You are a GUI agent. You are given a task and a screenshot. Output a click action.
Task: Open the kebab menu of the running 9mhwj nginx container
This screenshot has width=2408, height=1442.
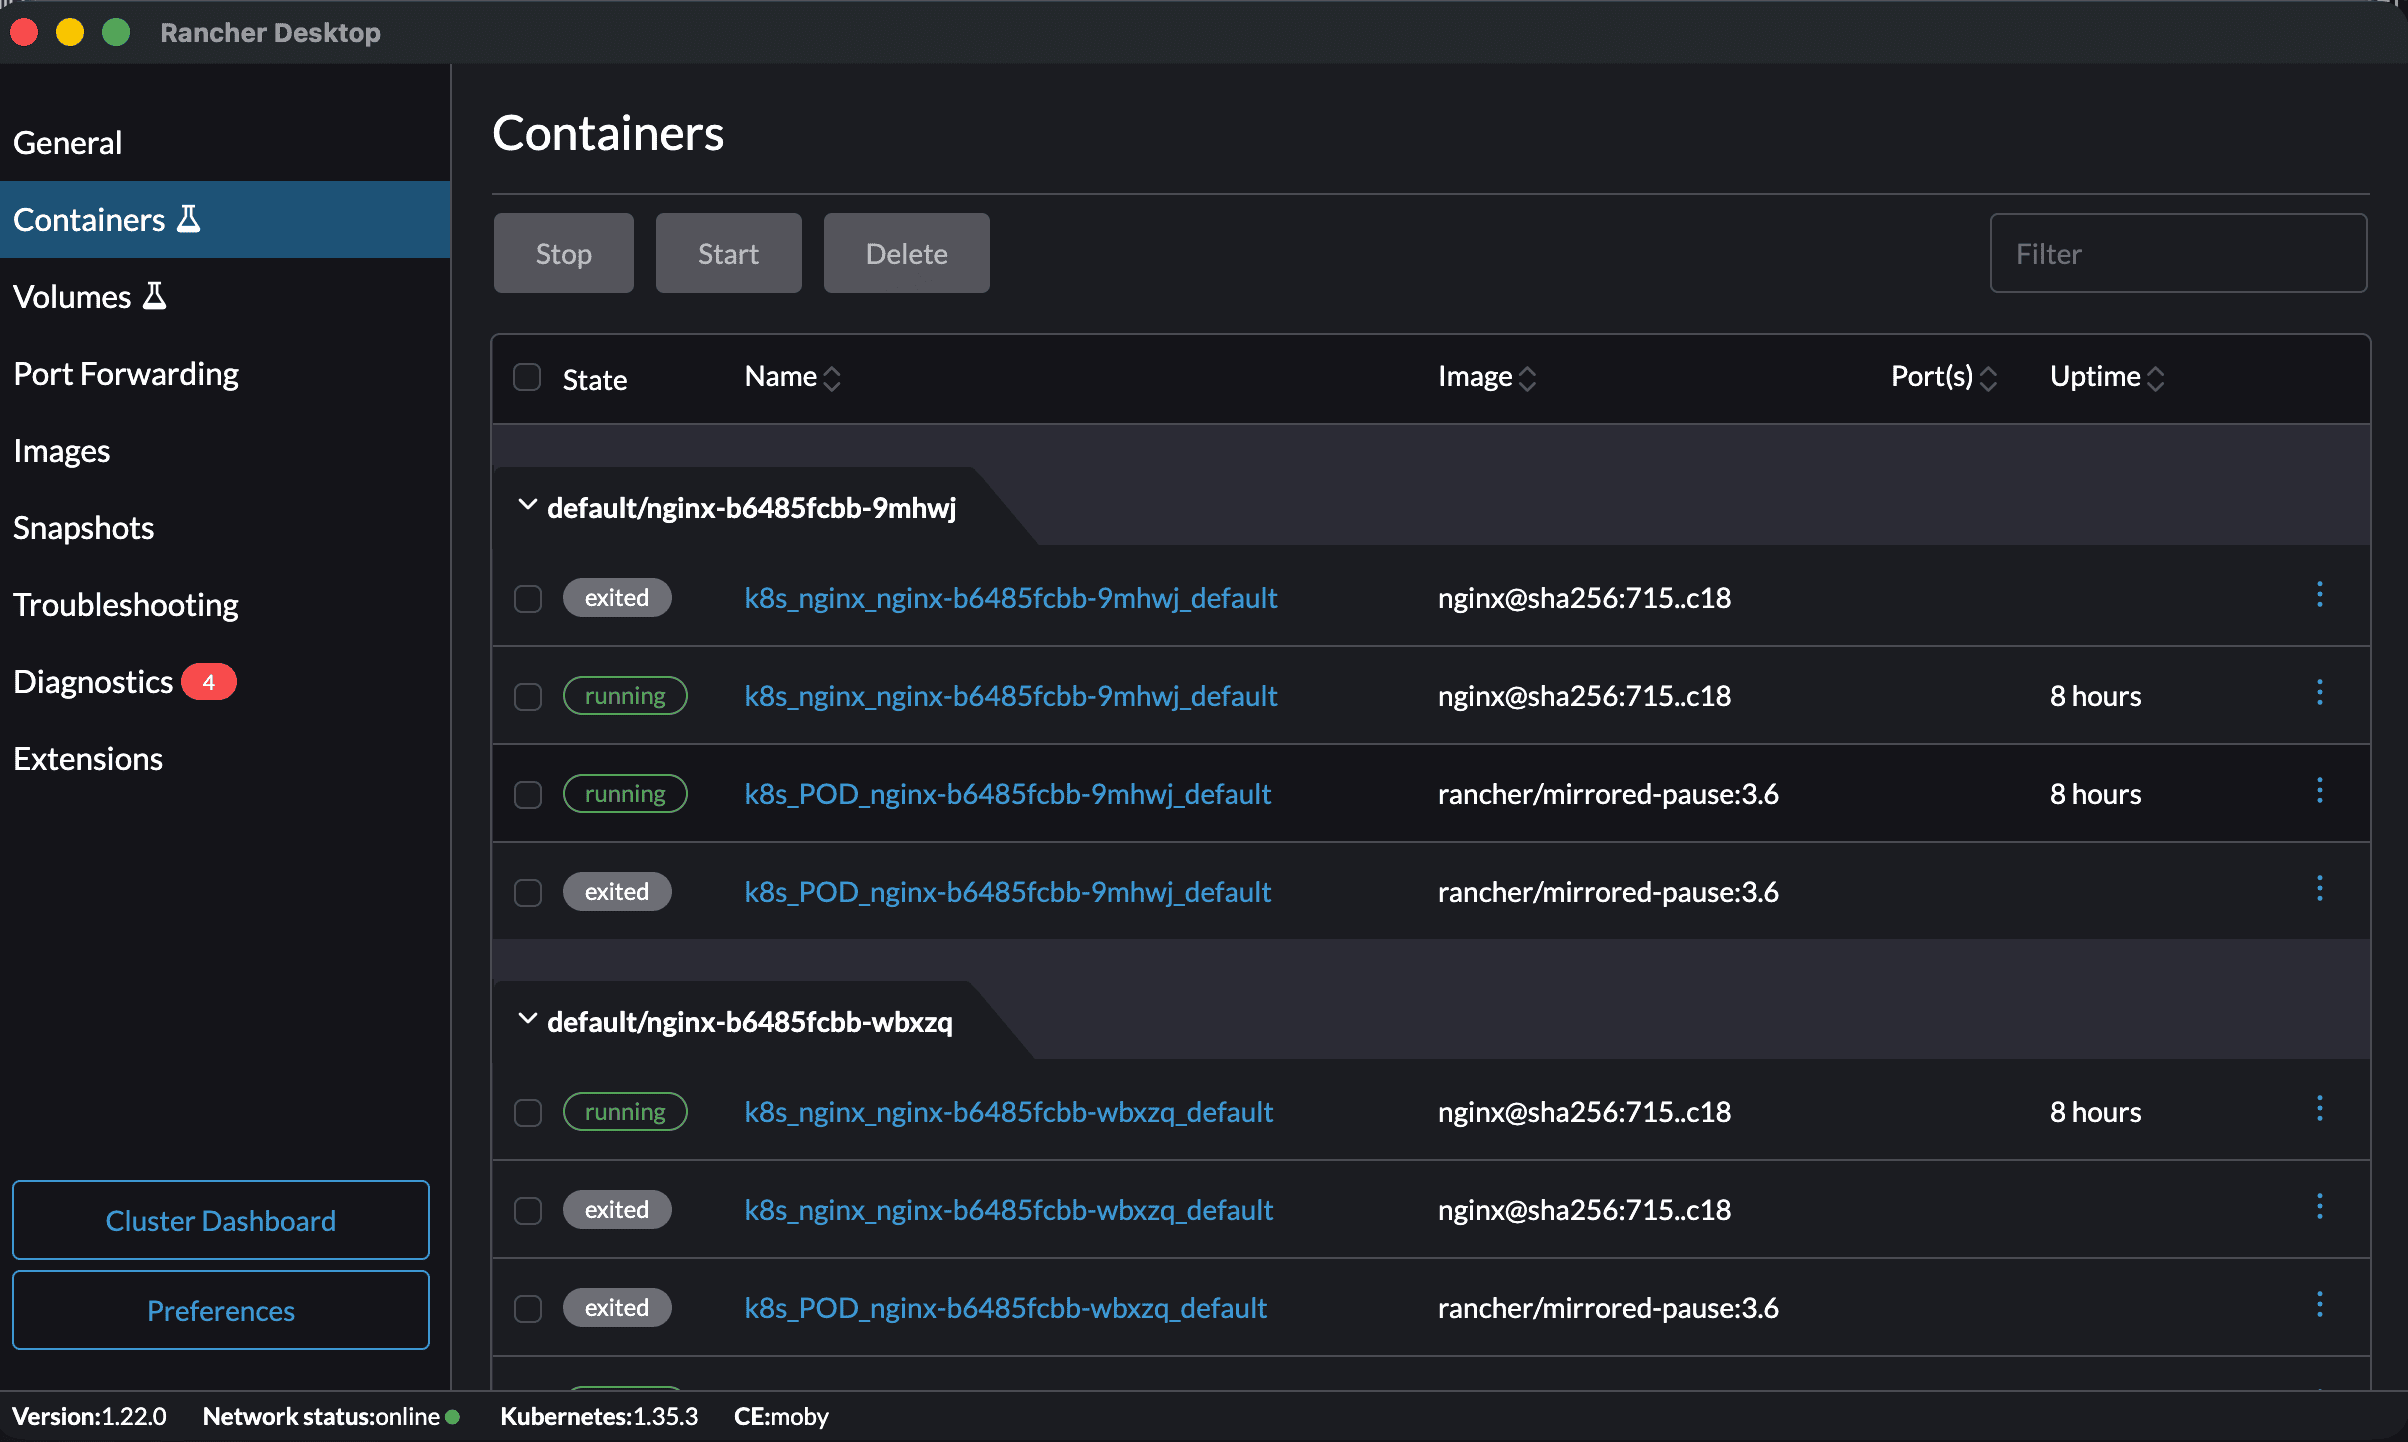[2320, 692]
